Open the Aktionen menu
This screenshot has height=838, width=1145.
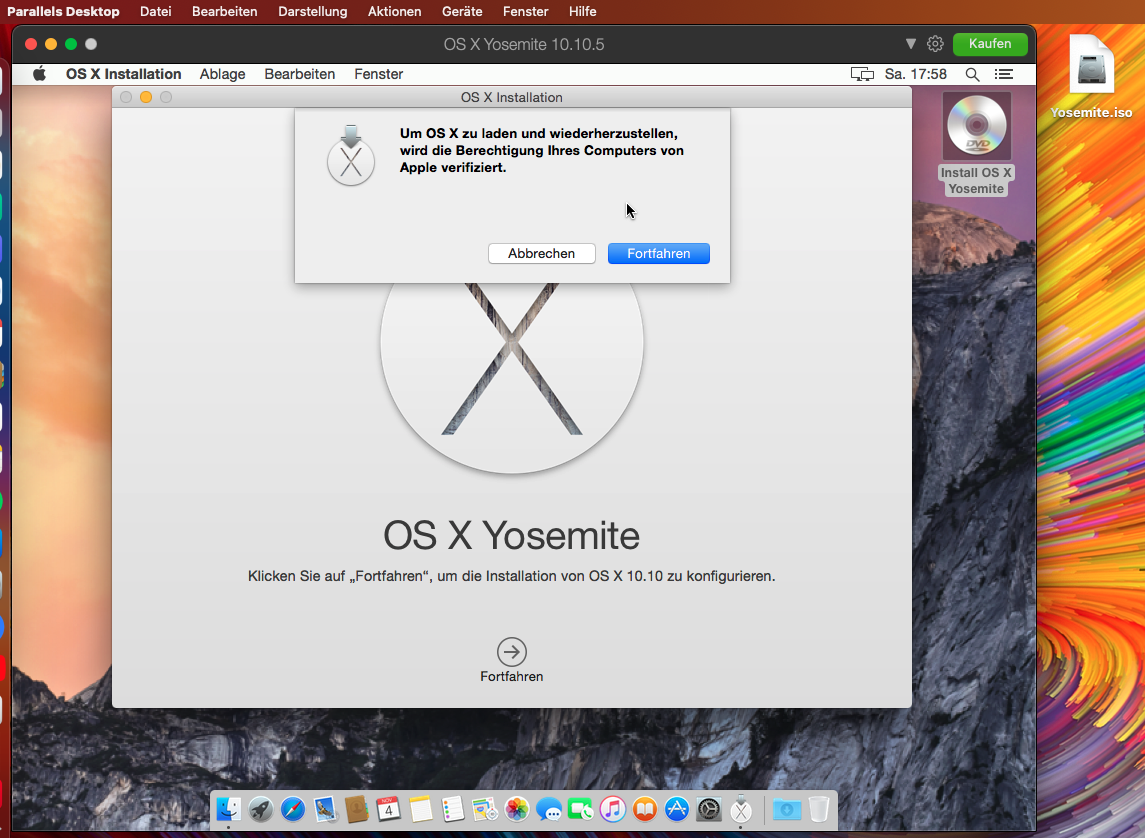point(394,12)
